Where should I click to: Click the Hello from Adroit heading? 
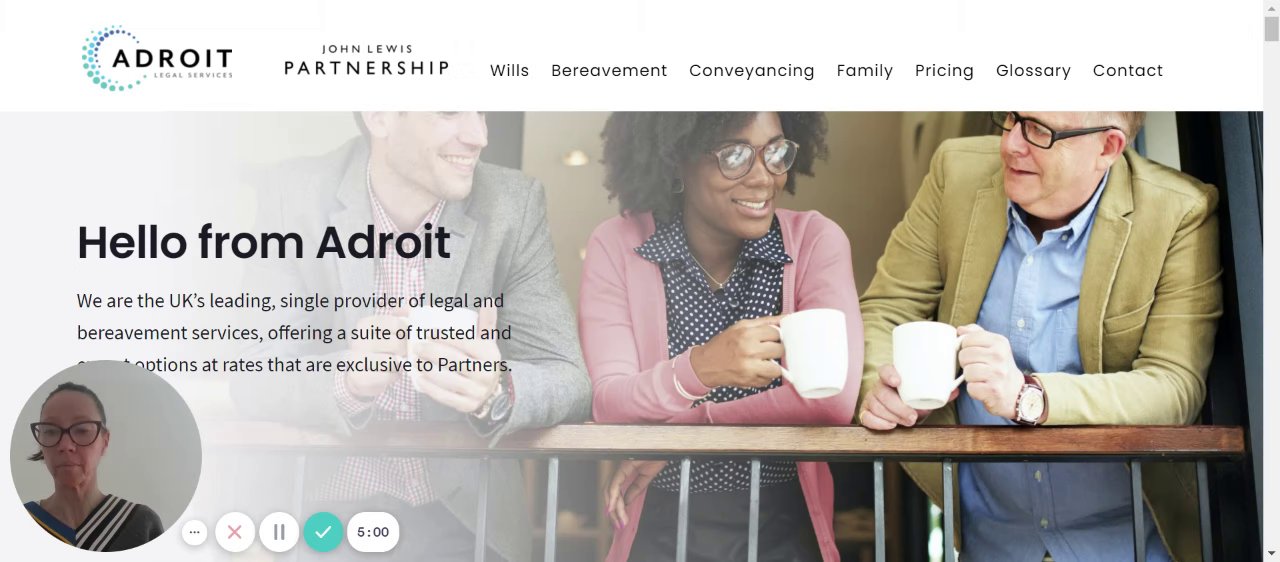pos(264,242)
